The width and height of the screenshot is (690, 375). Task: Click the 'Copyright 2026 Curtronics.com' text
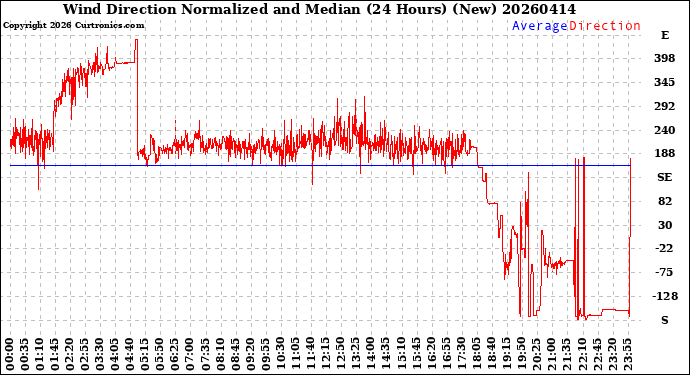(73, 26)
